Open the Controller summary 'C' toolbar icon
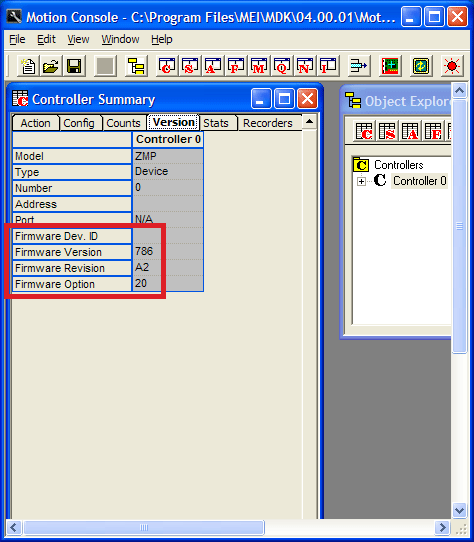 pos(167,66)
